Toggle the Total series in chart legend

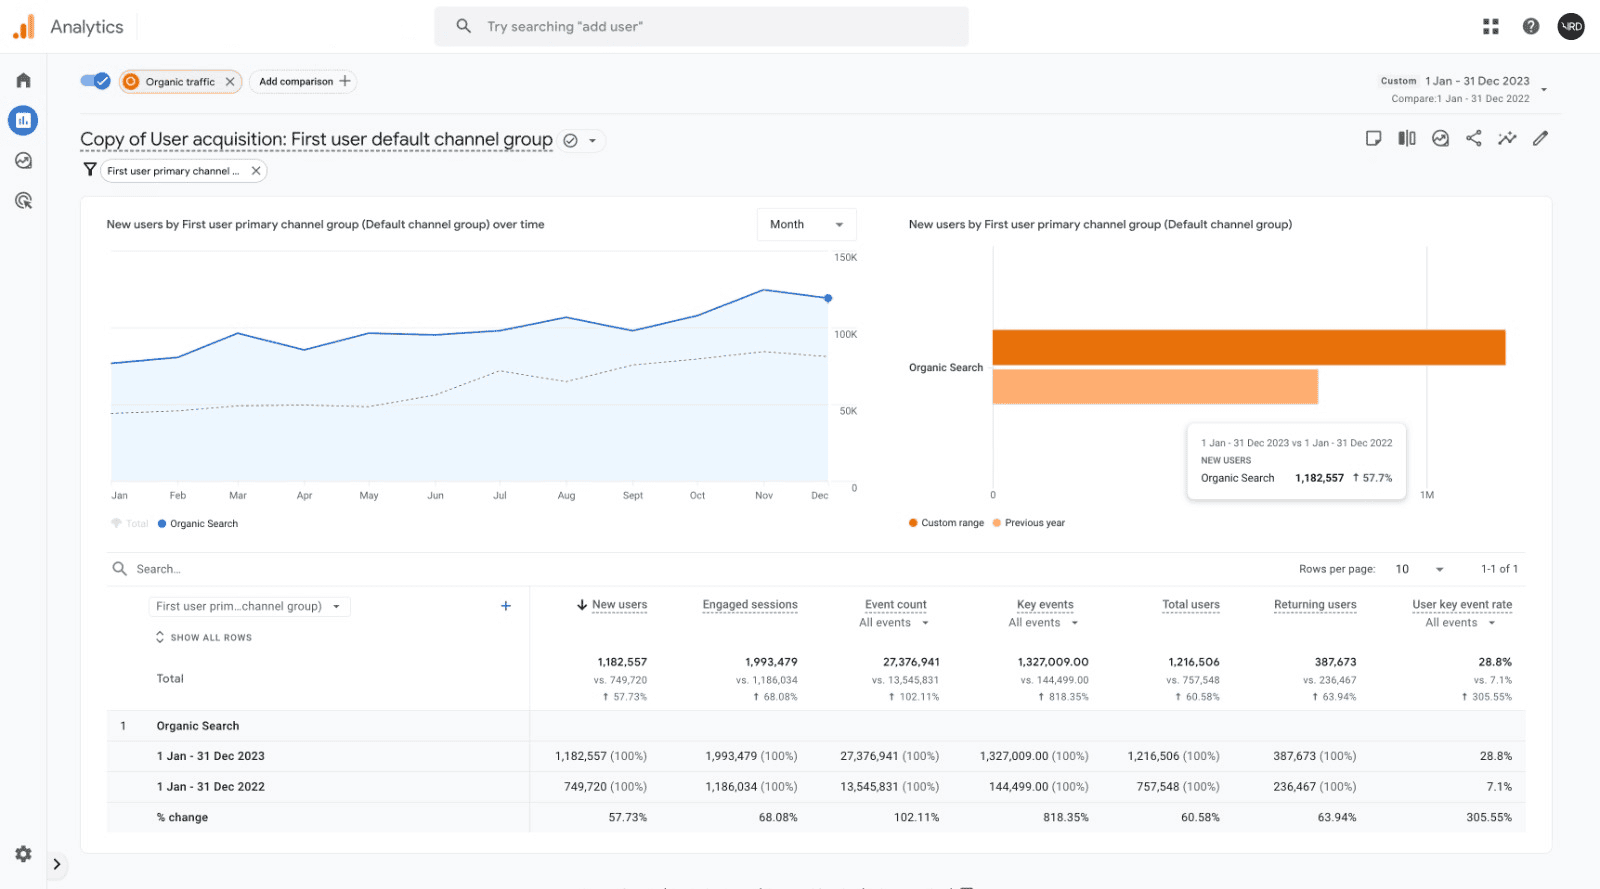tap(130, 524)
